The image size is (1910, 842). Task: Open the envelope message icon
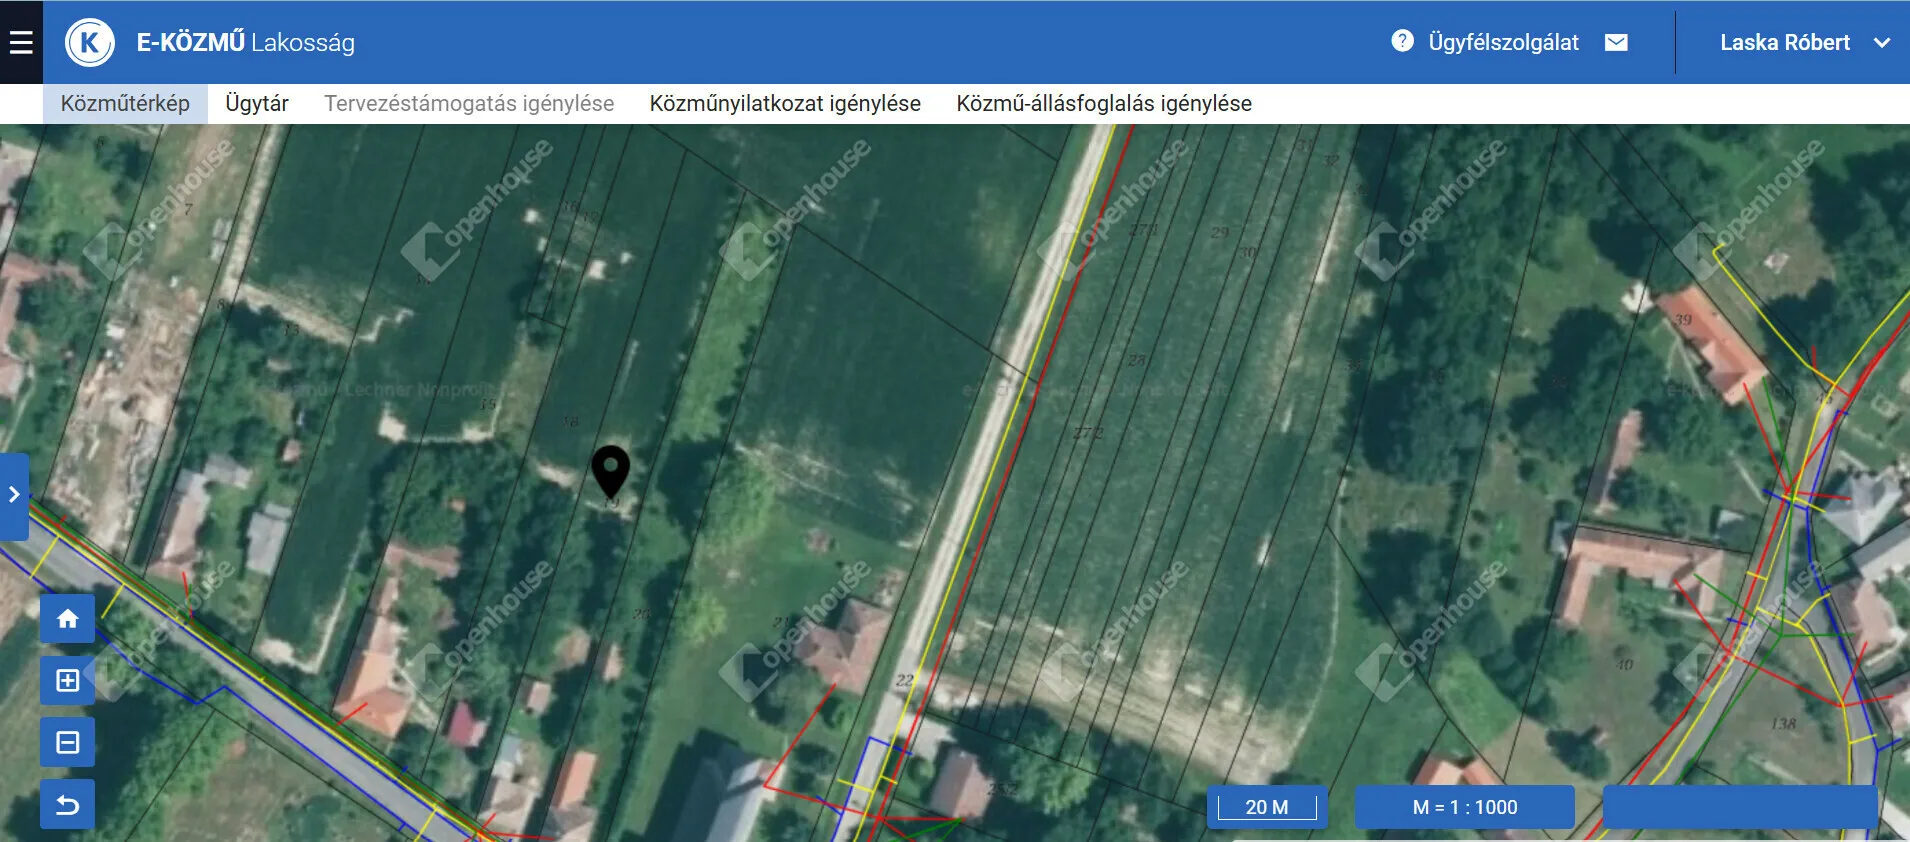pyautogui.click(x=1616, y=42)
